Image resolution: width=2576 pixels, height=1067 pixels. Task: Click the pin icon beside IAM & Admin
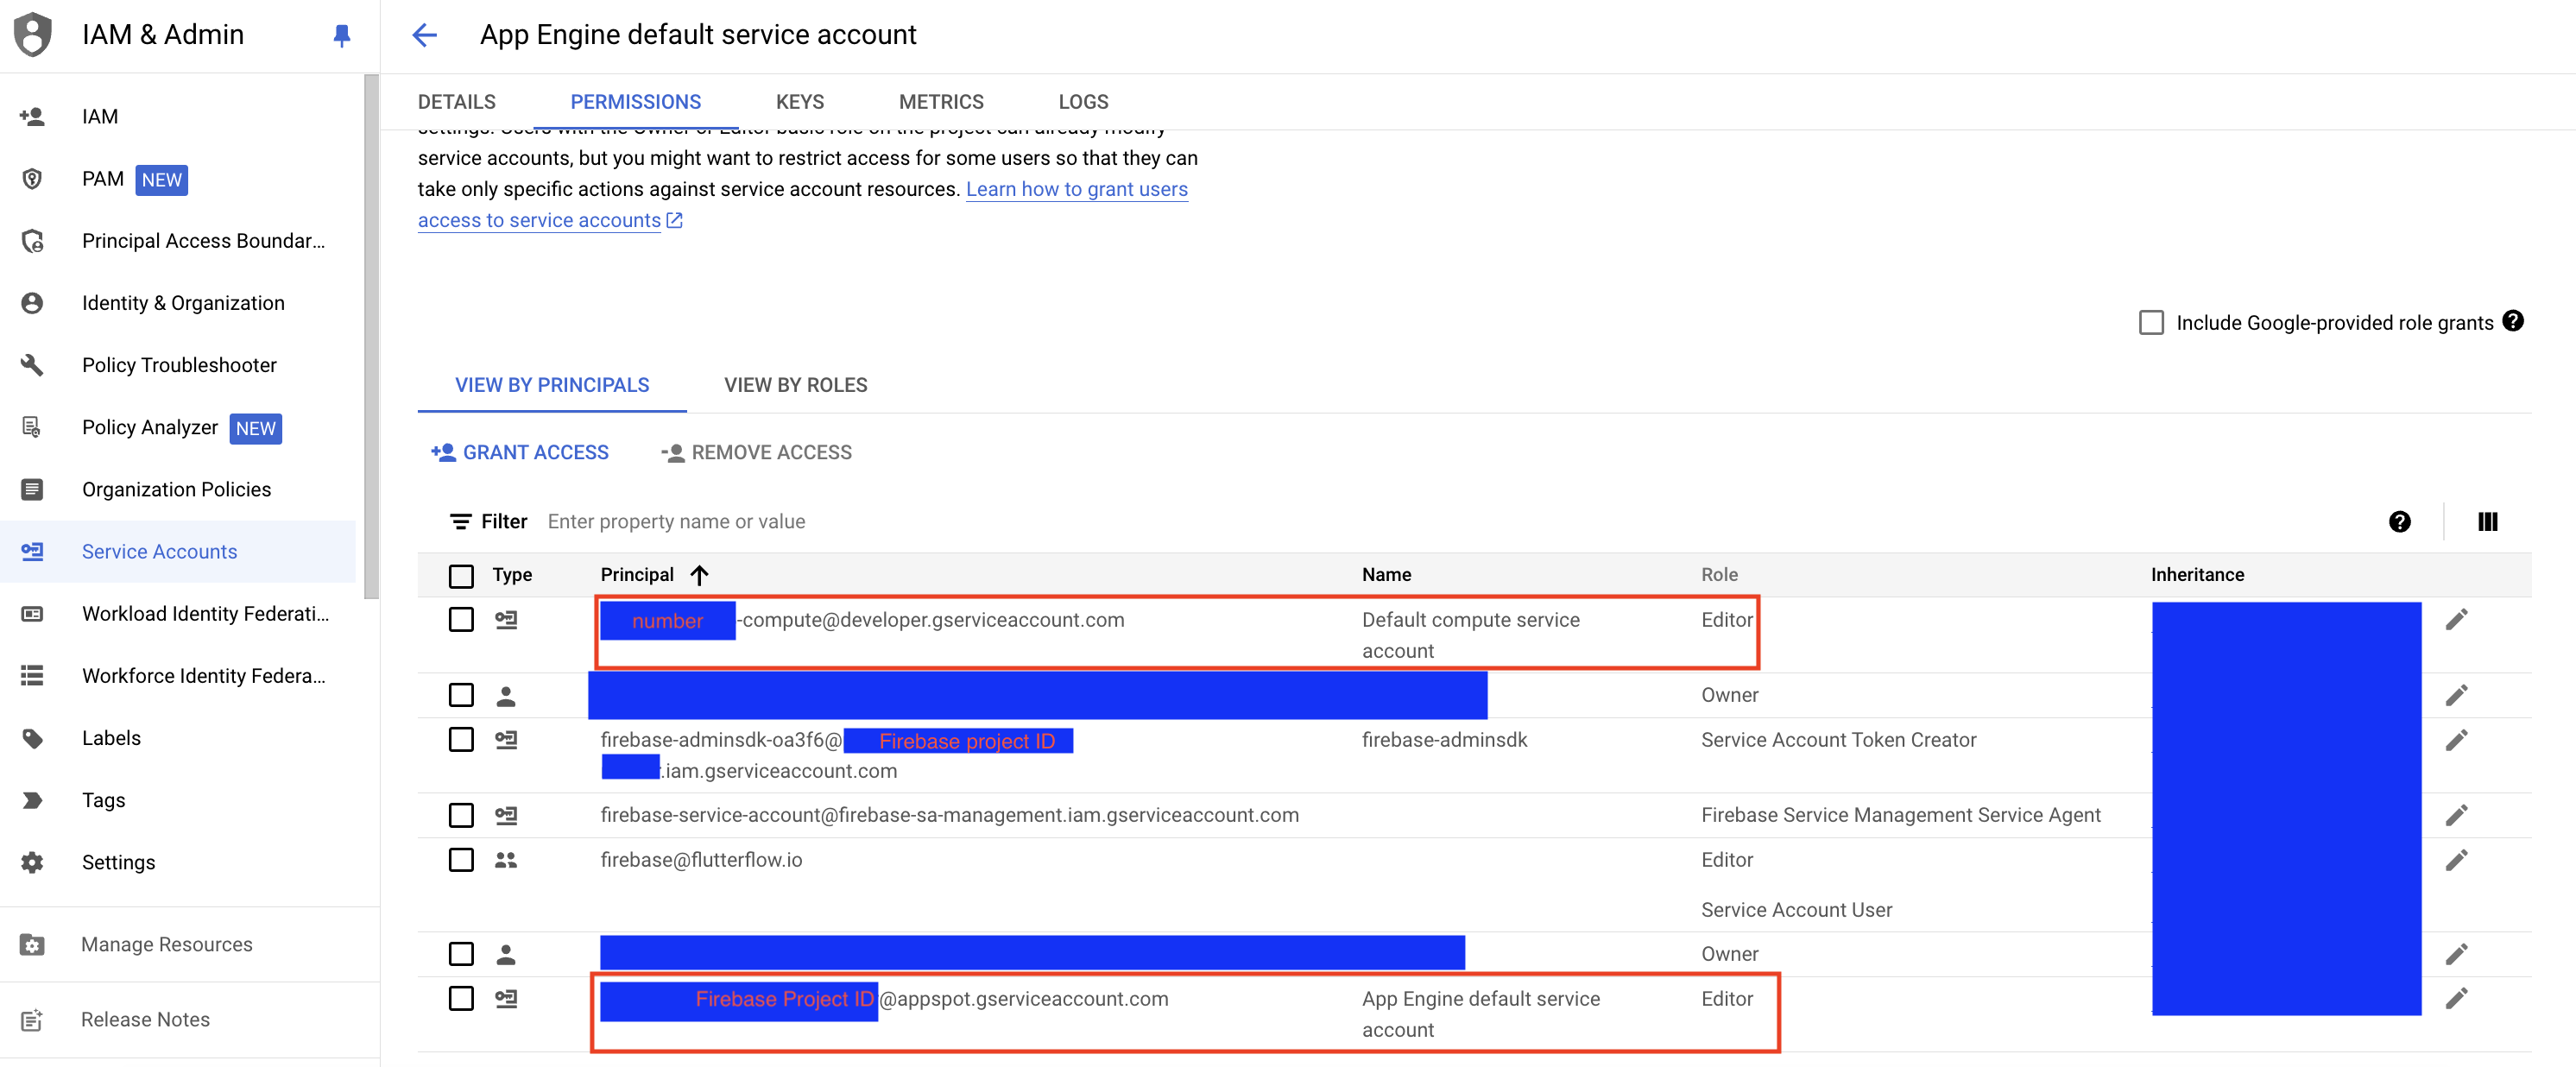[342, 36]
